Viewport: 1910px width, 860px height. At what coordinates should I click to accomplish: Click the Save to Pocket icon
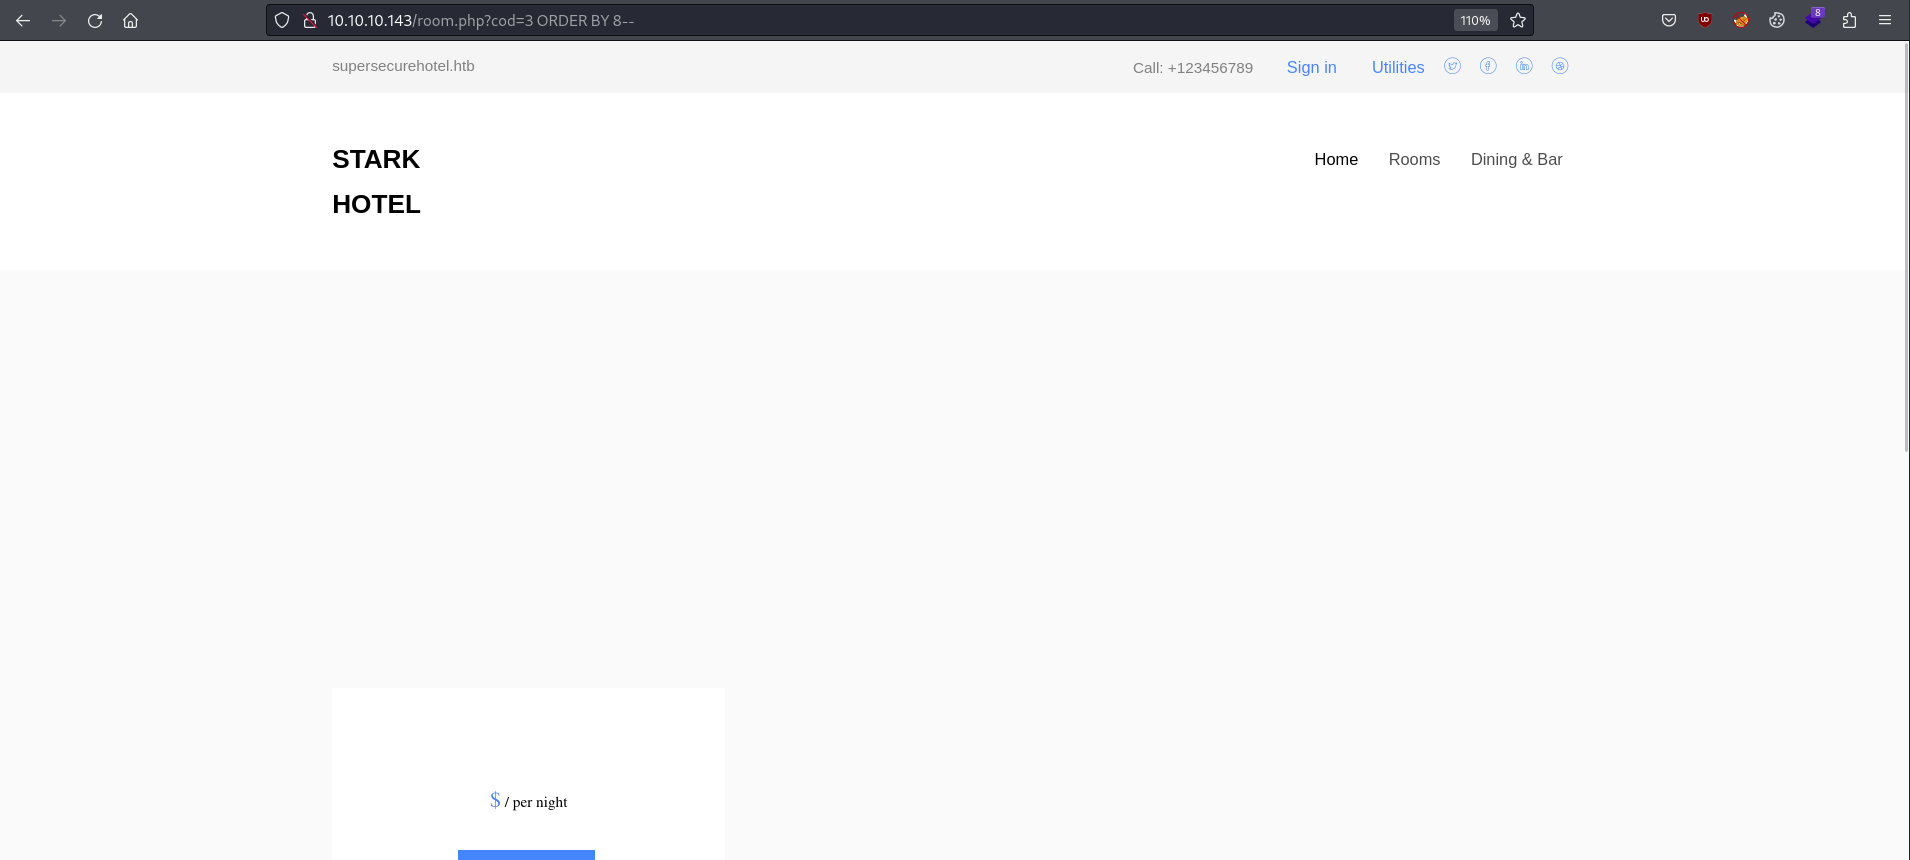point(1669,20)
